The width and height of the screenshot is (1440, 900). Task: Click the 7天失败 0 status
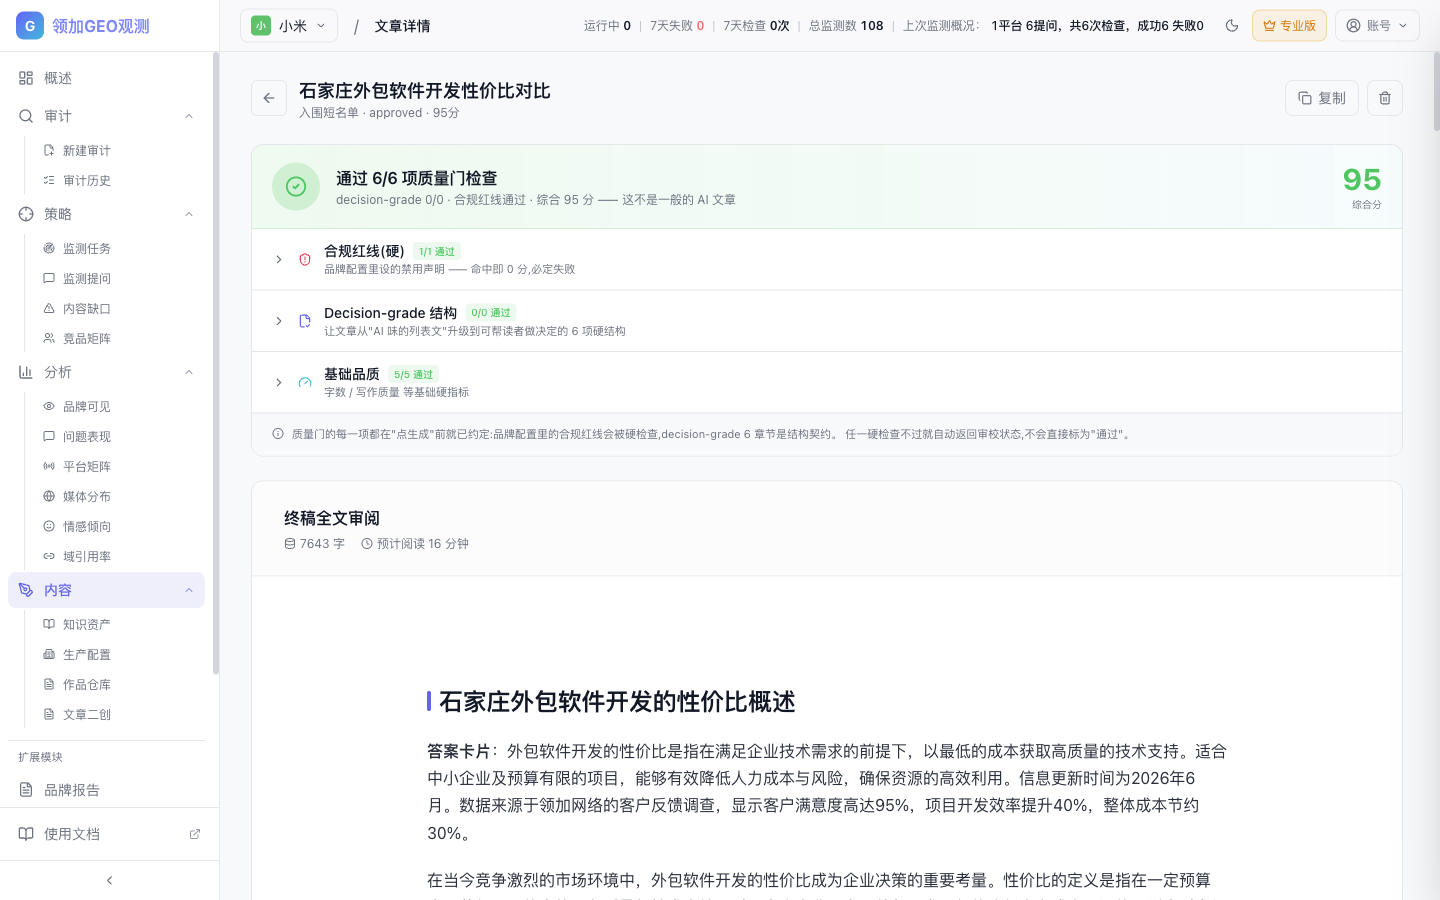tap(677, 26)
